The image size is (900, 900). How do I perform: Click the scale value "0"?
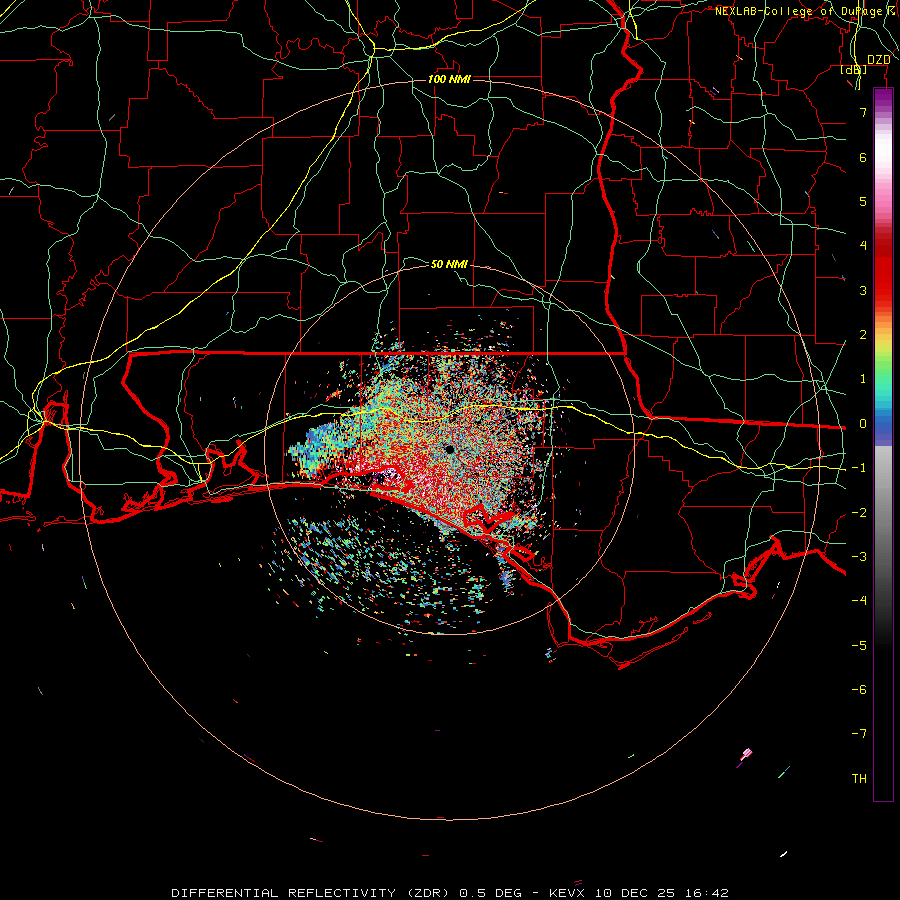pyautogui.click(x=863, y=424)
